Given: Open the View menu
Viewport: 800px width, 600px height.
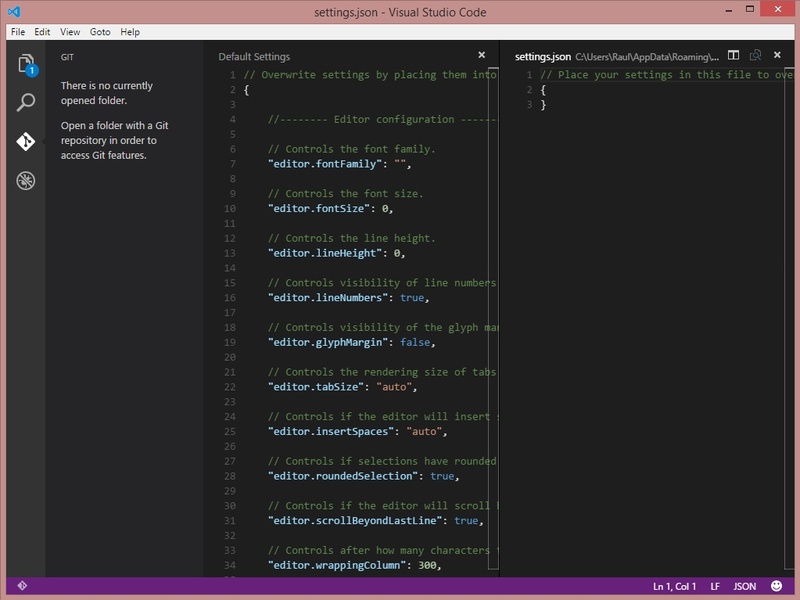Looking at the screenshot, I should tap(69, 32).
